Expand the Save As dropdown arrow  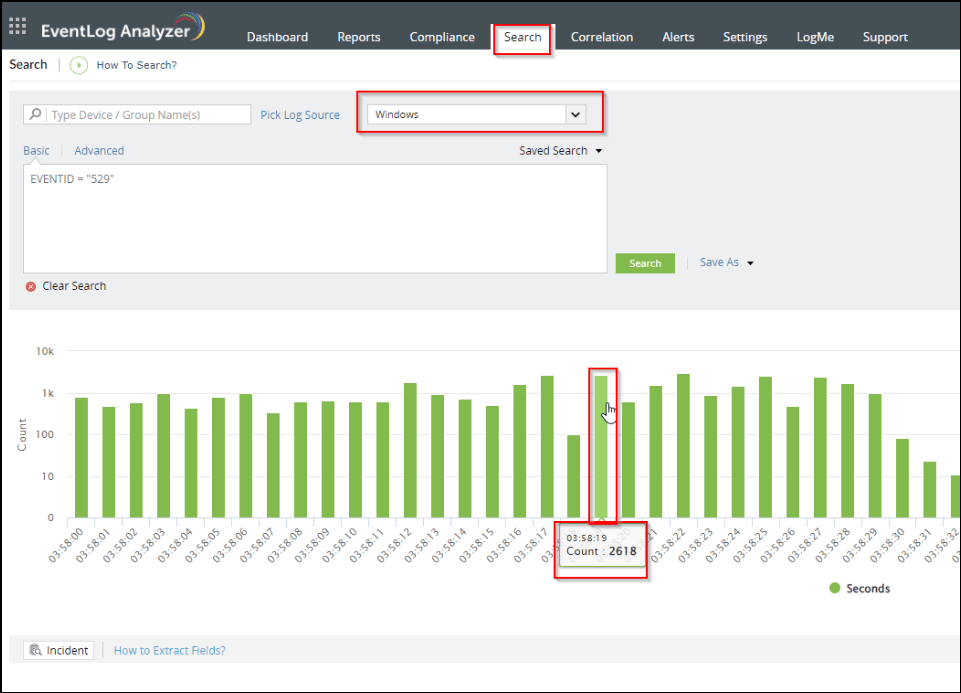[750, 263]
